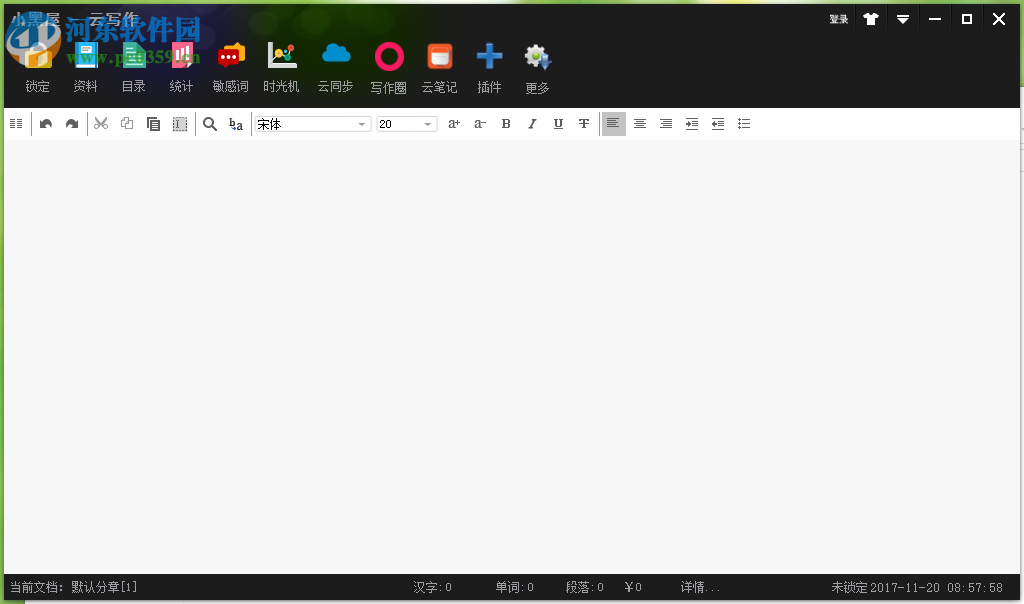Click the select all icon
The height and width of the screenshot is (604, 1024).
click(180, 123)
